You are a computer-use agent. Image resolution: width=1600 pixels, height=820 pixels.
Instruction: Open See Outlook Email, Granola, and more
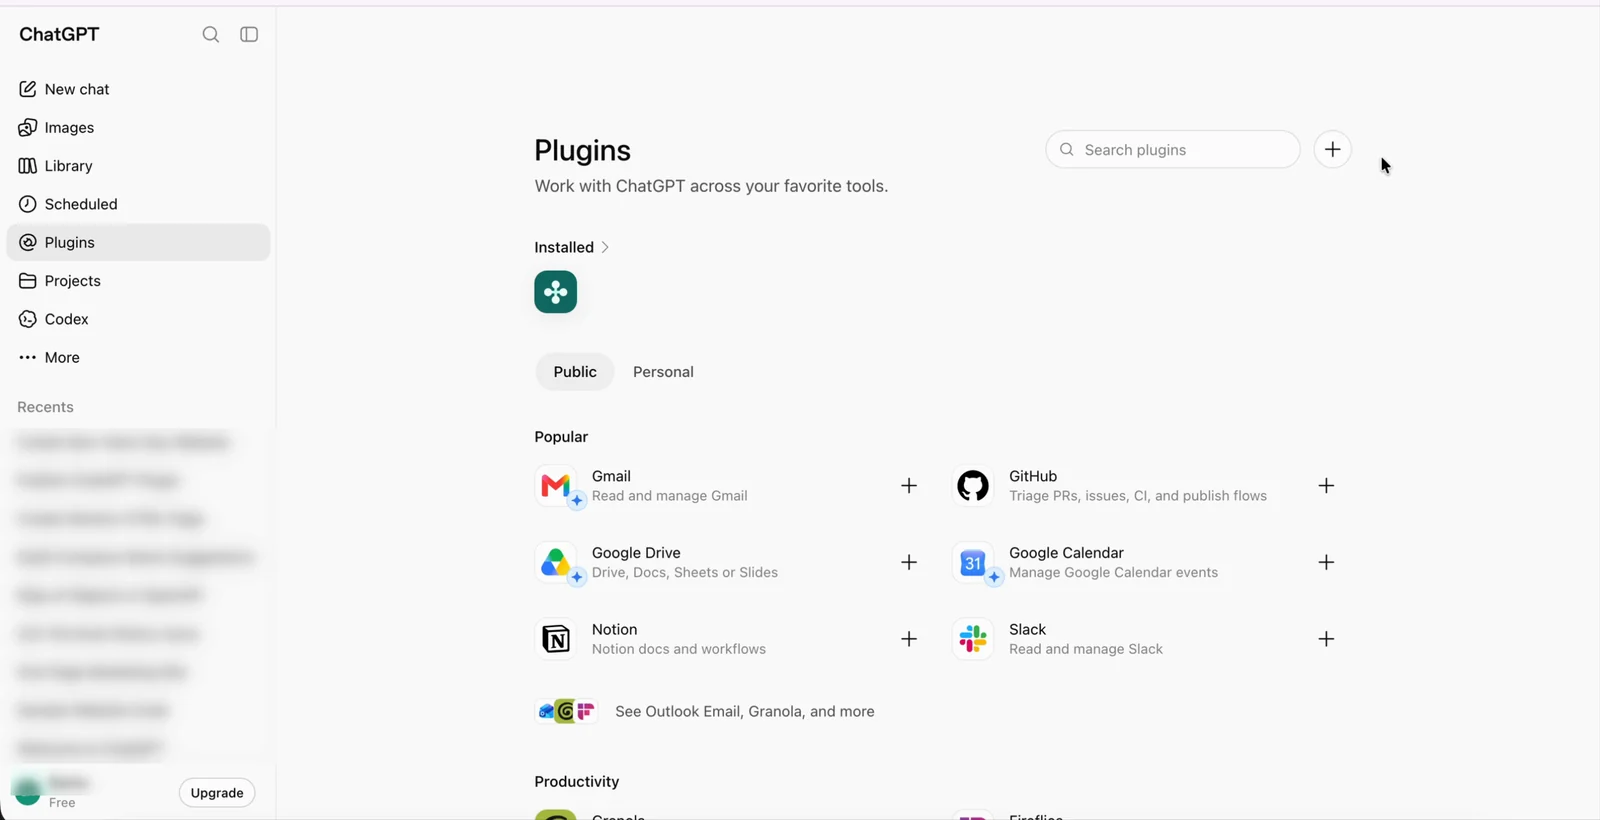705,712
